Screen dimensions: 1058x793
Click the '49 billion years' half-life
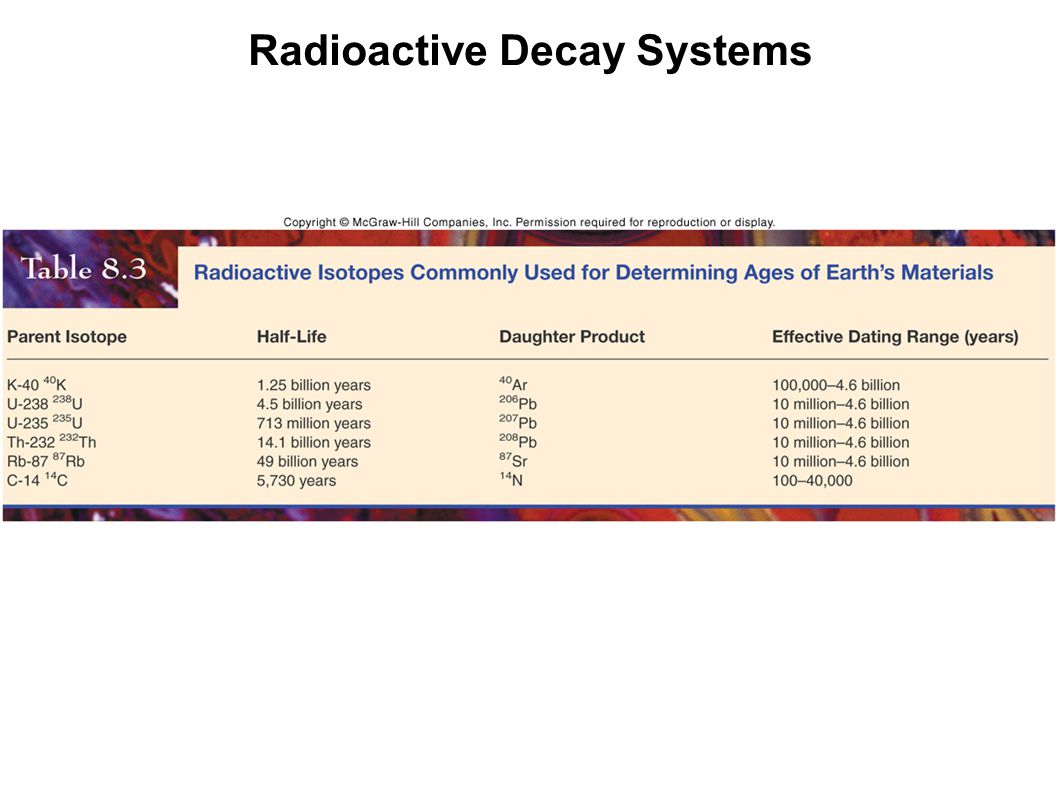click(308, 461)
